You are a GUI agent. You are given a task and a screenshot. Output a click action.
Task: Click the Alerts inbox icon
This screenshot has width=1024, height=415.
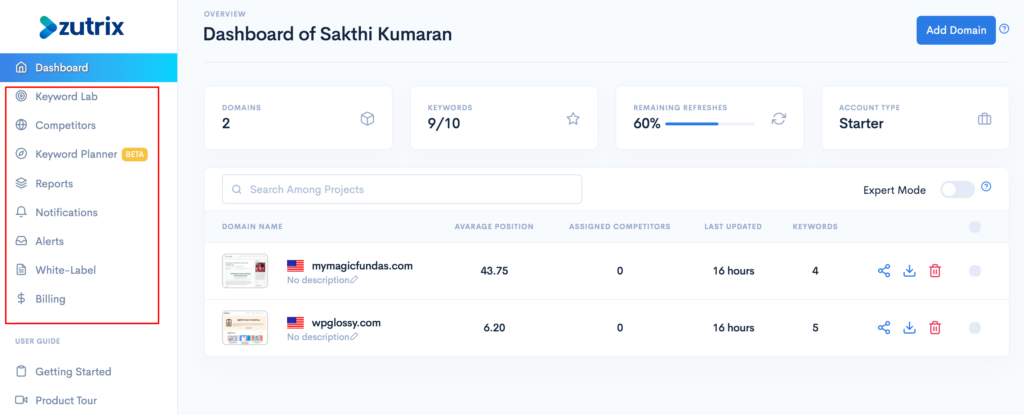click(x=22, y=241)
